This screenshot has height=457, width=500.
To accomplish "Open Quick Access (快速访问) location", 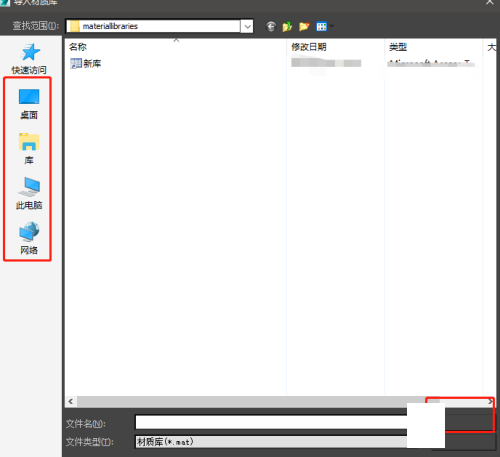I will click(29, 59).
